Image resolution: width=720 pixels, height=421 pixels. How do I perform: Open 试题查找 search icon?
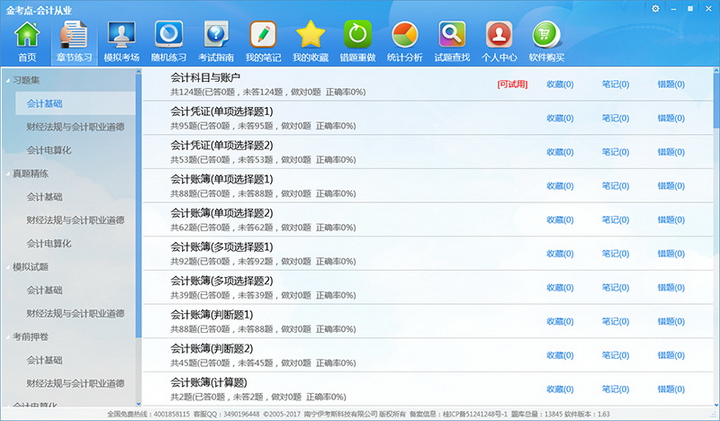tap(451, 41)
